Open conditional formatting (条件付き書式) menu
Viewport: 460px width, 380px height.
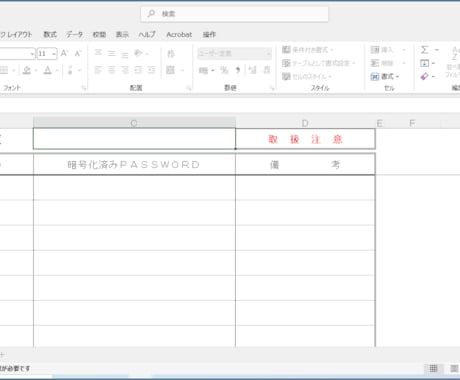(307, 50)
